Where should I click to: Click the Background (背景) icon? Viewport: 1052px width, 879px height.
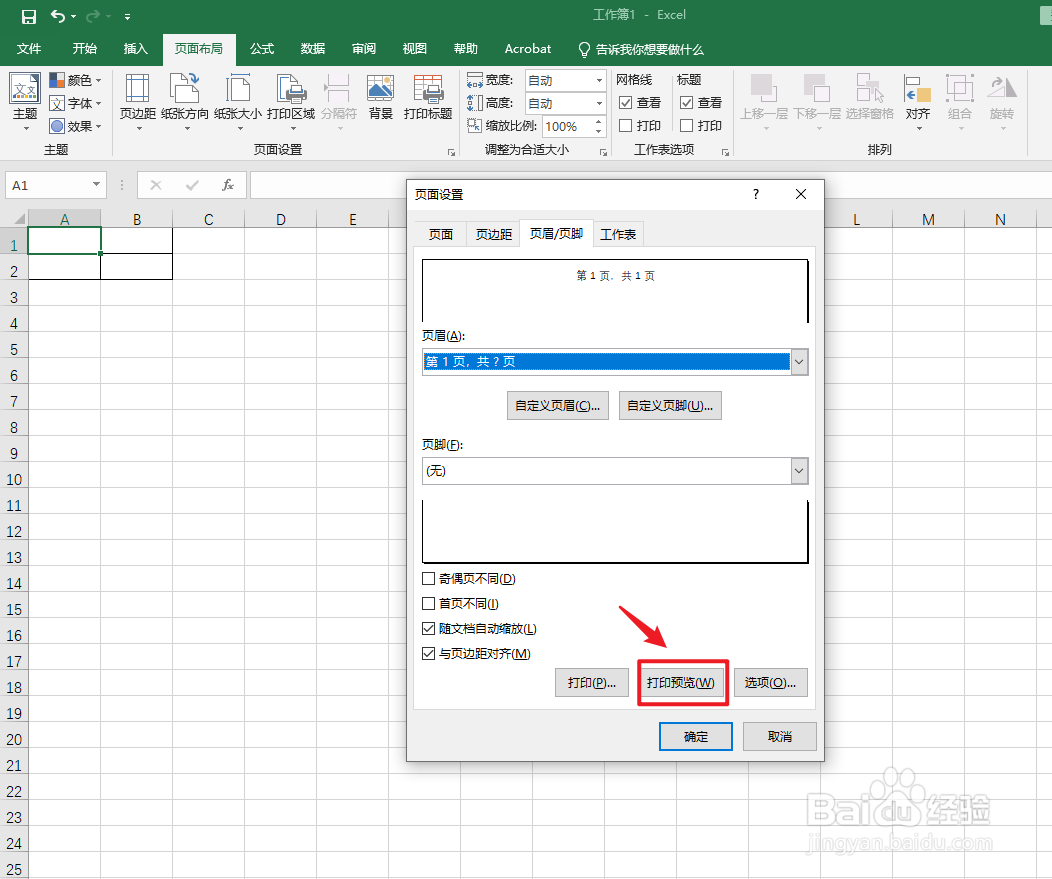tap(380, 89)
